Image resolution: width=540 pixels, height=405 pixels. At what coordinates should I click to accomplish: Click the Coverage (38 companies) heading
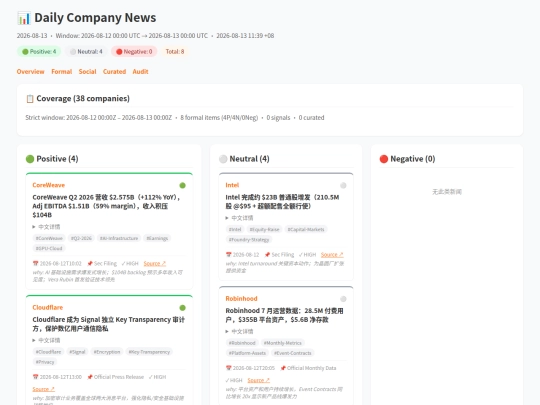pyautogui.click(x=83, y=98)
